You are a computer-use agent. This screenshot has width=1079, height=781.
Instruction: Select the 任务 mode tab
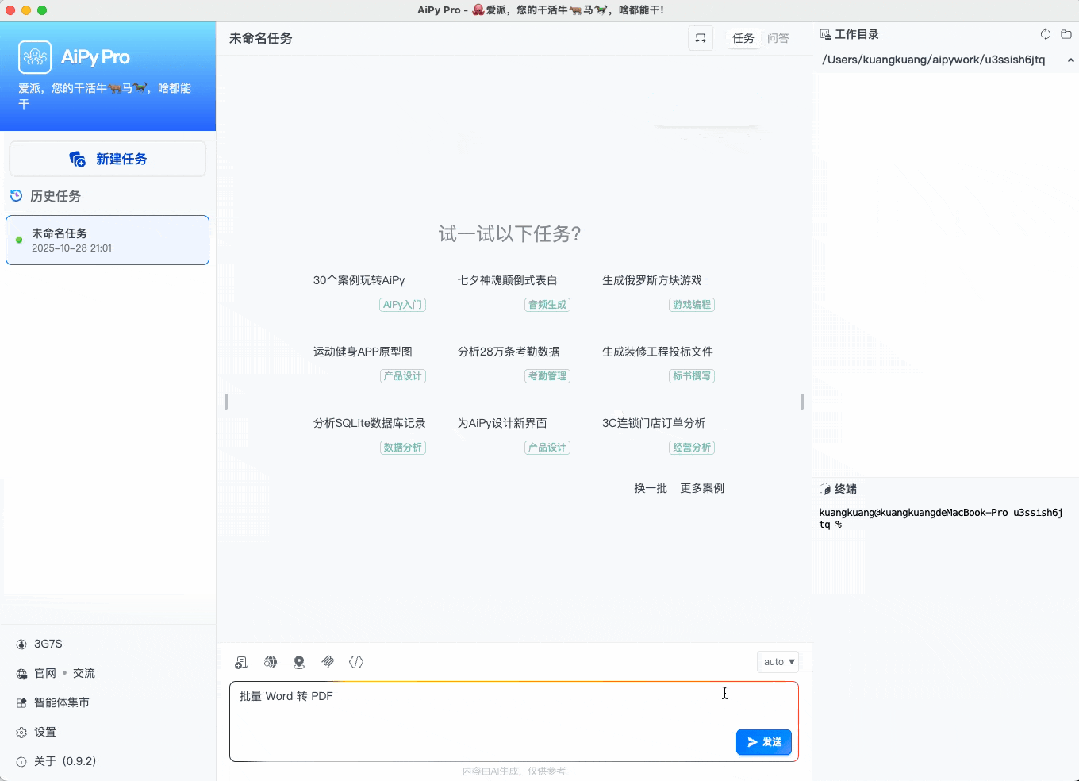coord(743,38)
